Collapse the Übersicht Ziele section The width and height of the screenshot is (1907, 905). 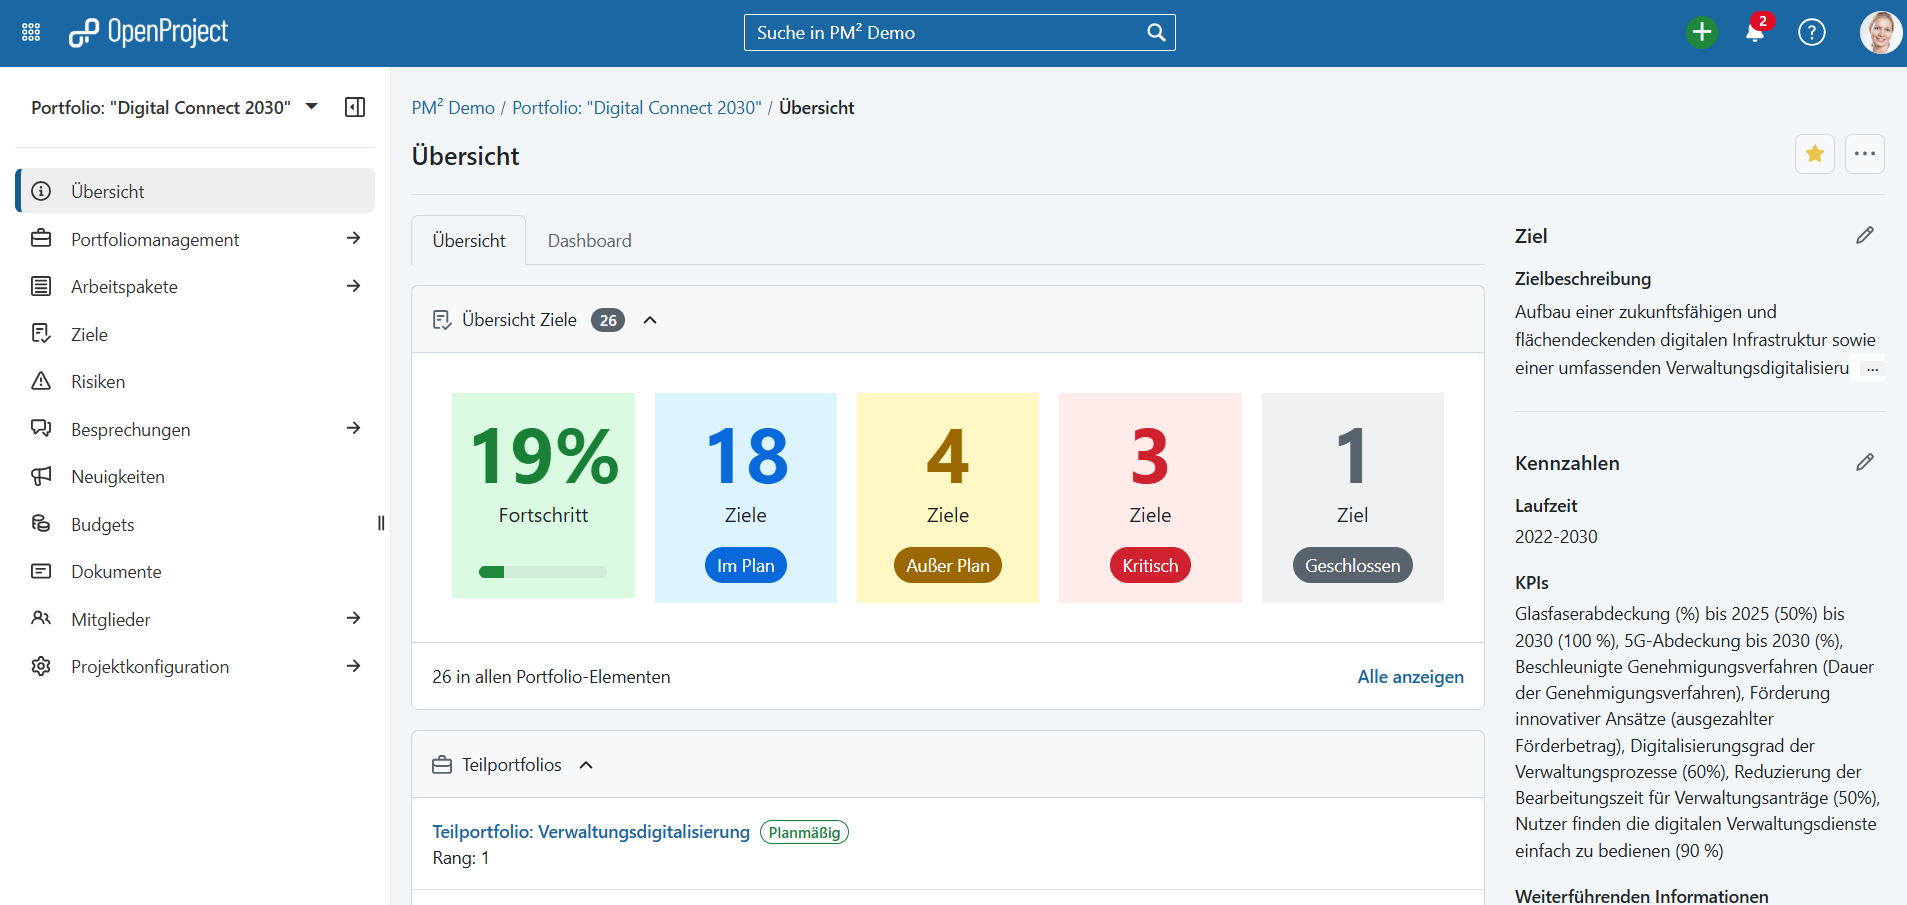(650, 320)
